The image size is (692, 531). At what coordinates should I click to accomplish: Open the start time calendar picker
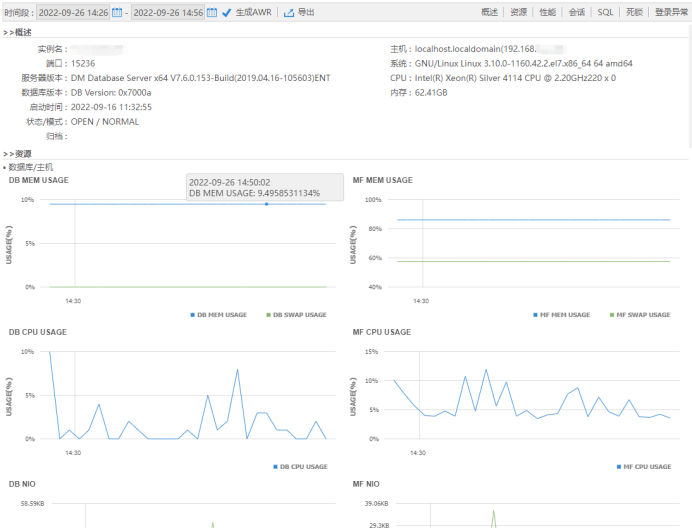pos(117,13)
